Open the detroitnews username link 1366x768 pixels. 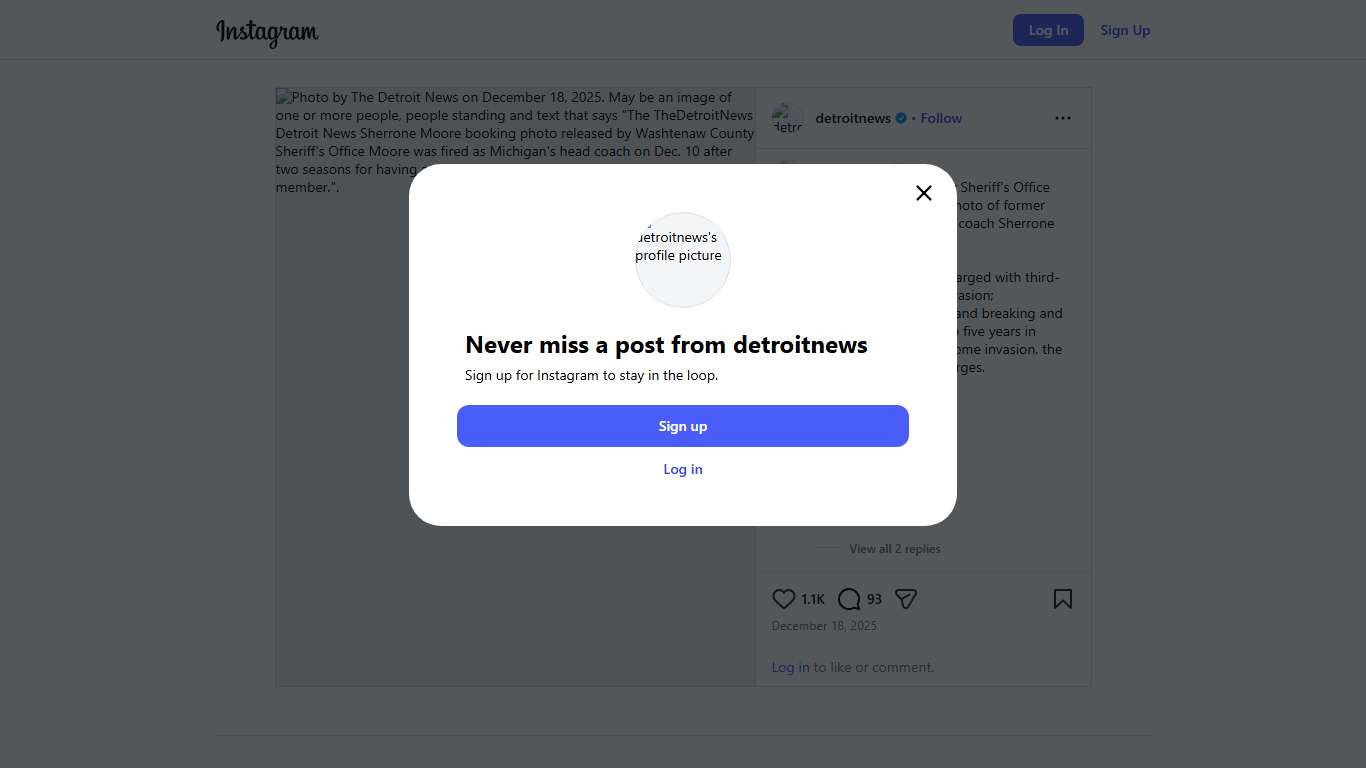[853, 118]
